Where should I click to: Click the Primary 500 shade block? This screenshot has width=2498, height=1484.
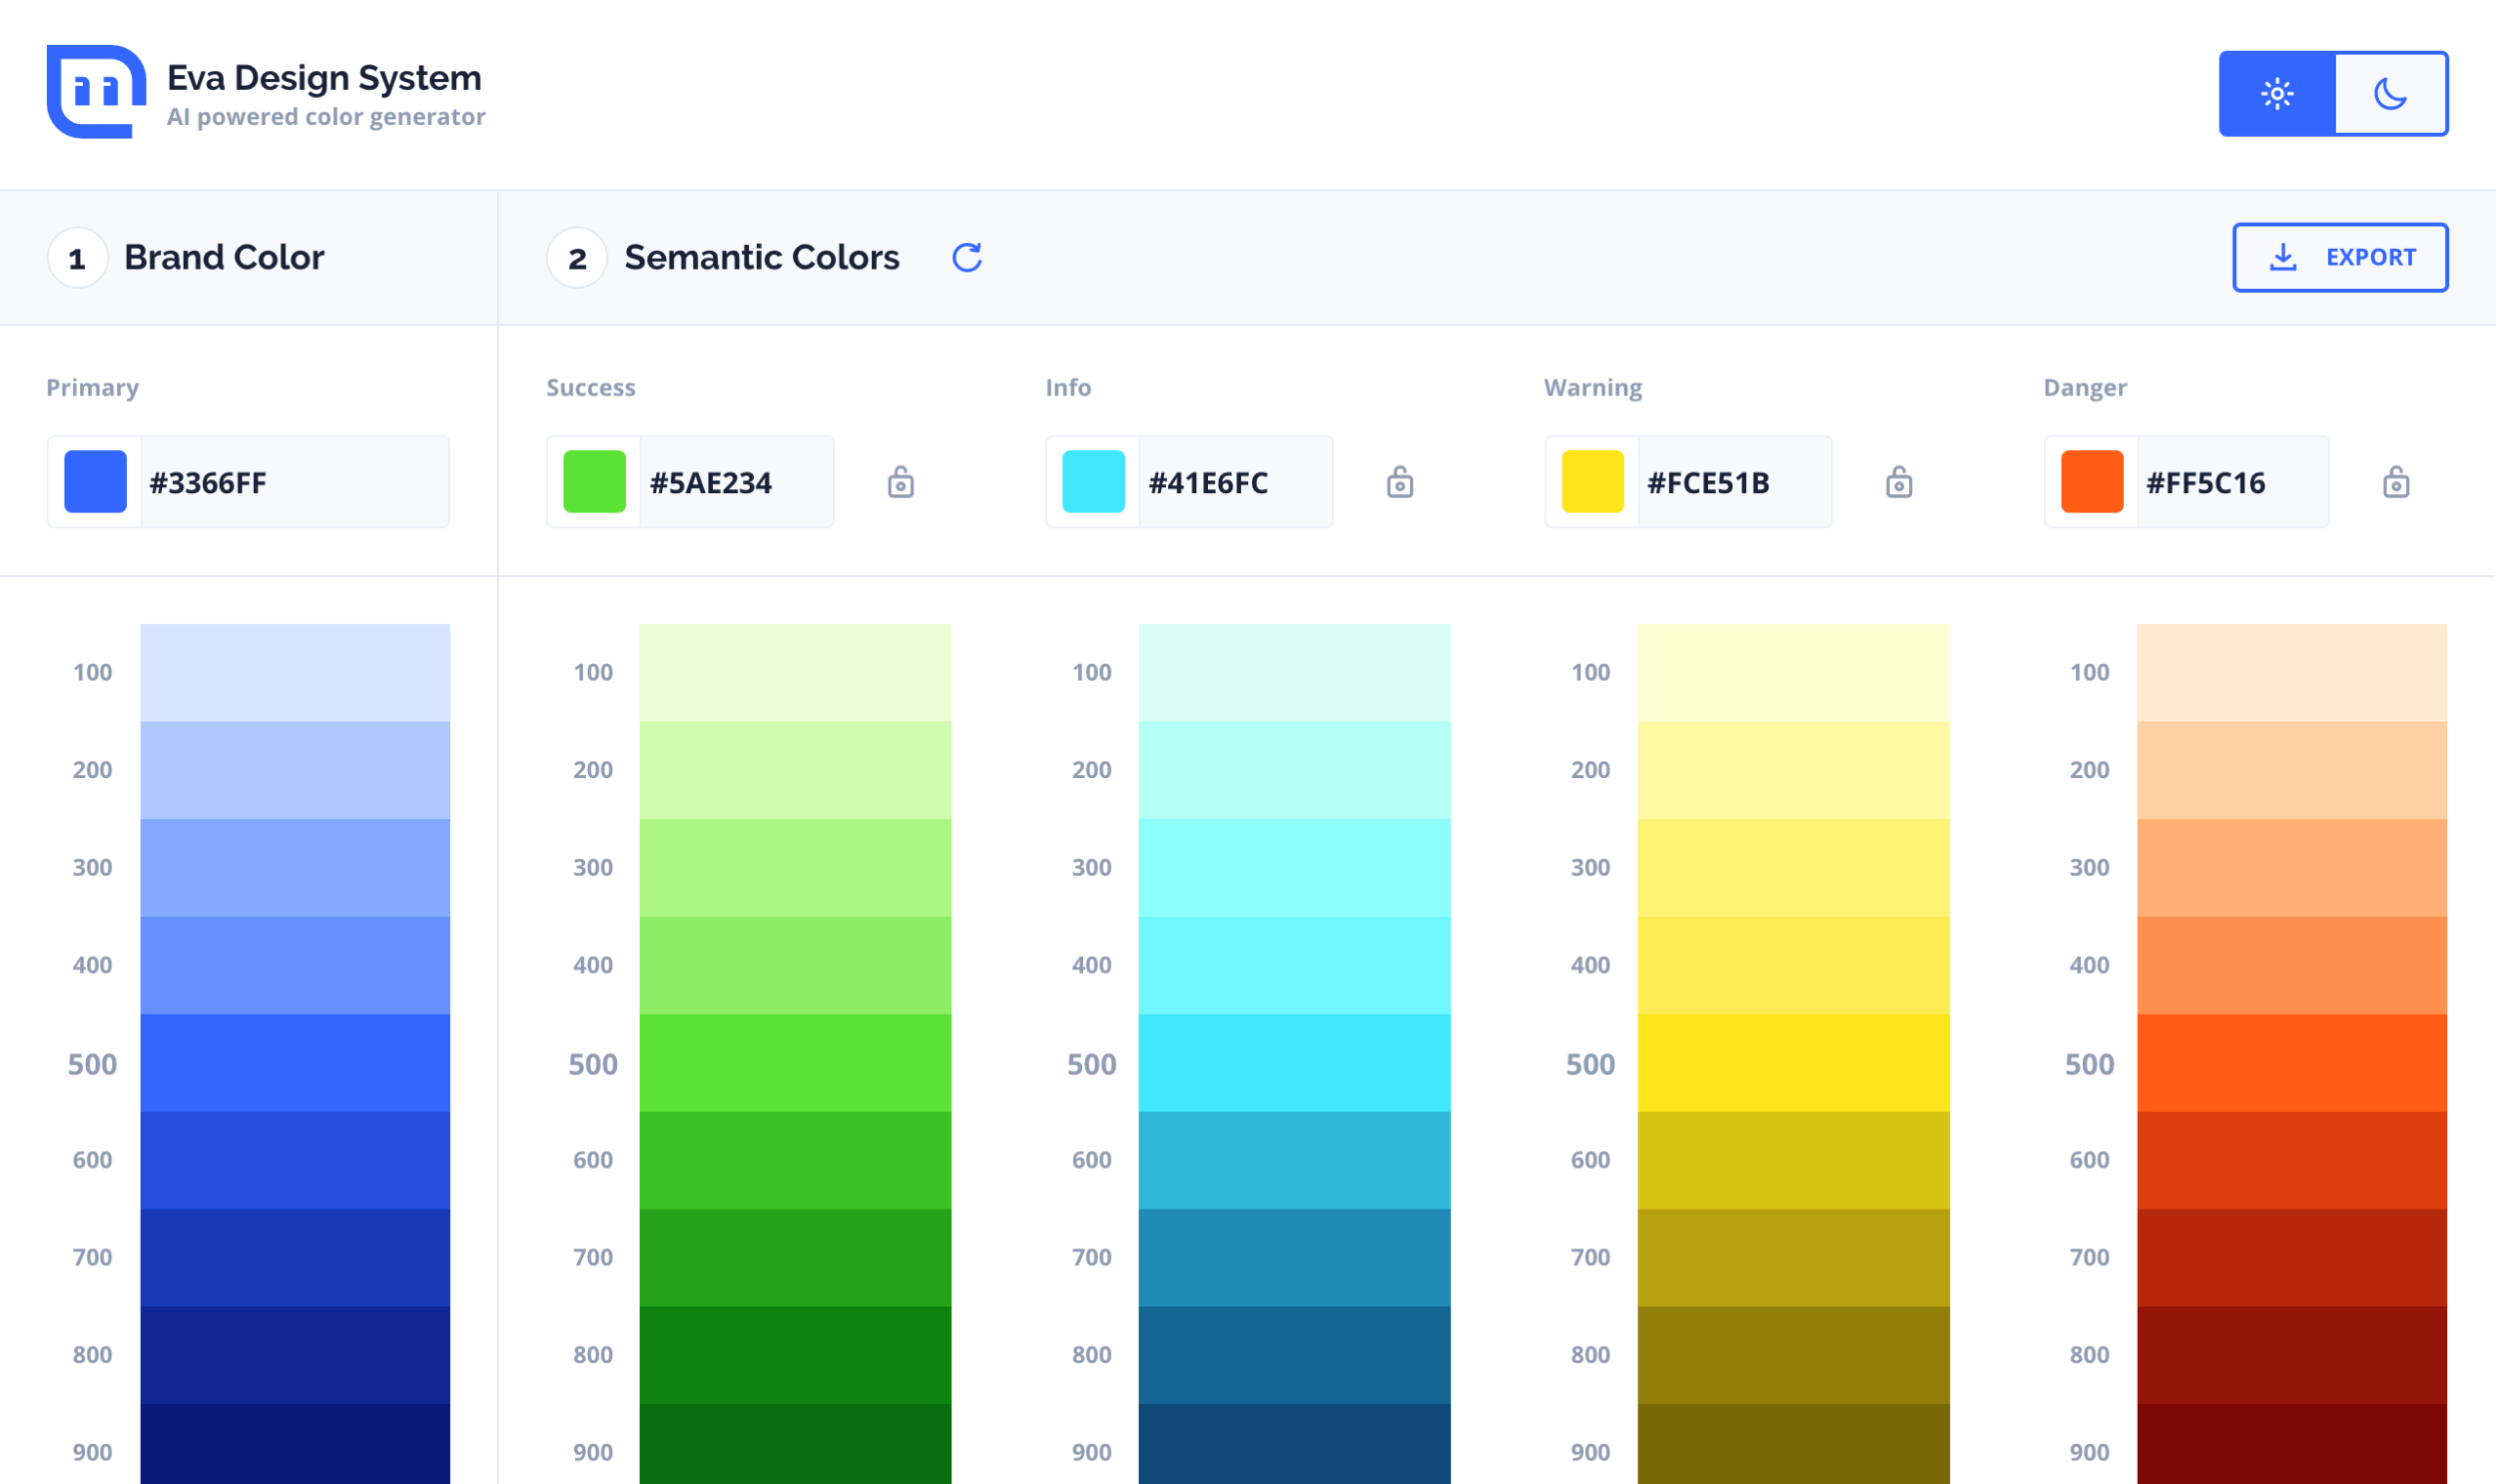tap(294, 1063)
